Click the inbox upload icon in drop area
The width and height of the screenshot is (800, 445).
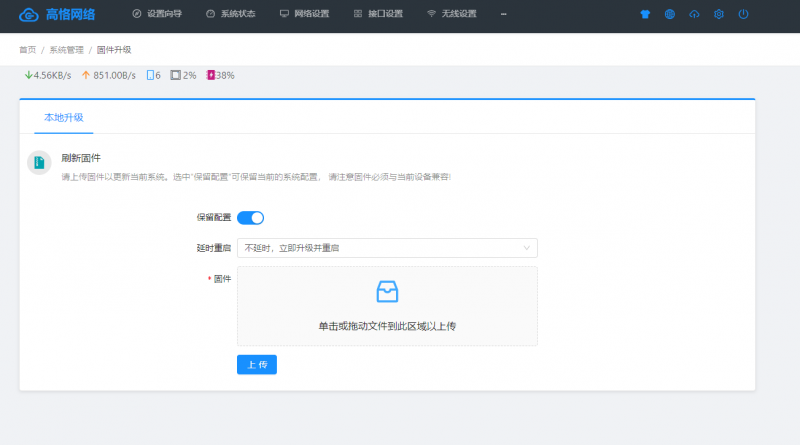tap(387, 291)
